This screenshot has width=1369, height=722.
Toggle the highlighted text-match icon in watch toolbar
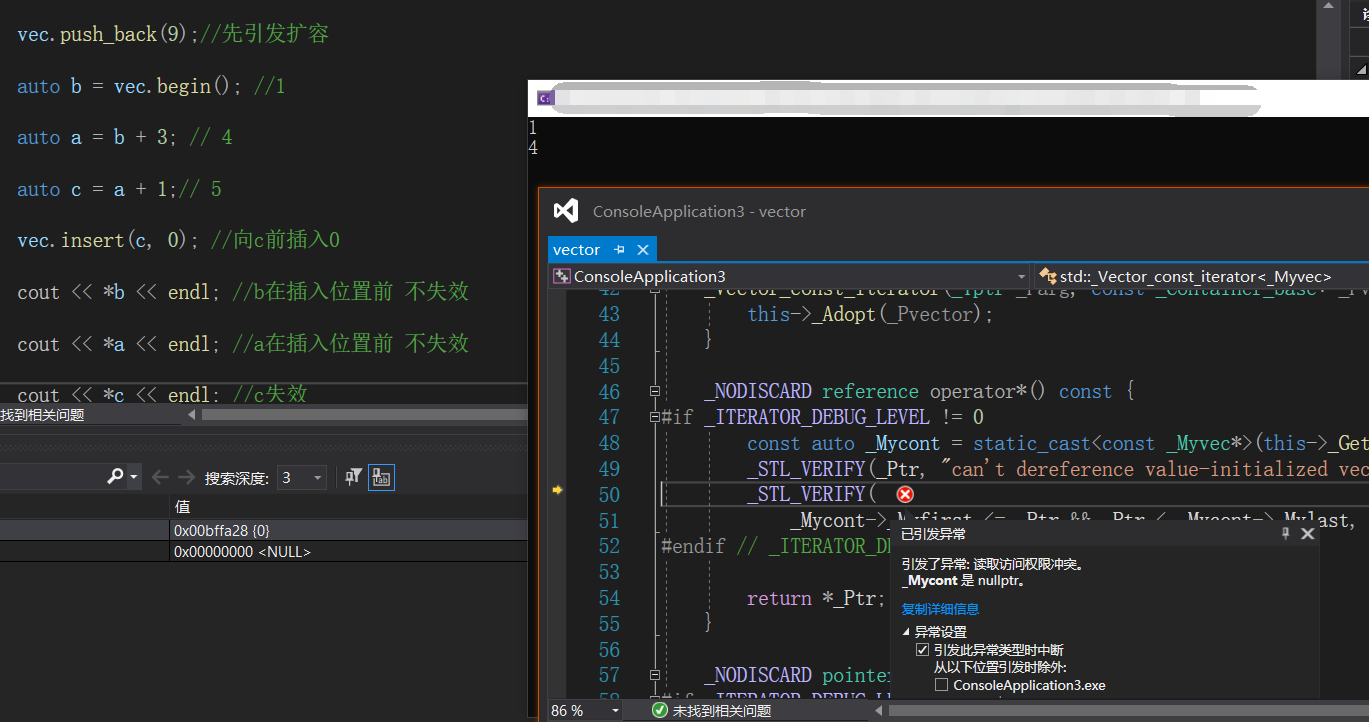click(381, 478)
